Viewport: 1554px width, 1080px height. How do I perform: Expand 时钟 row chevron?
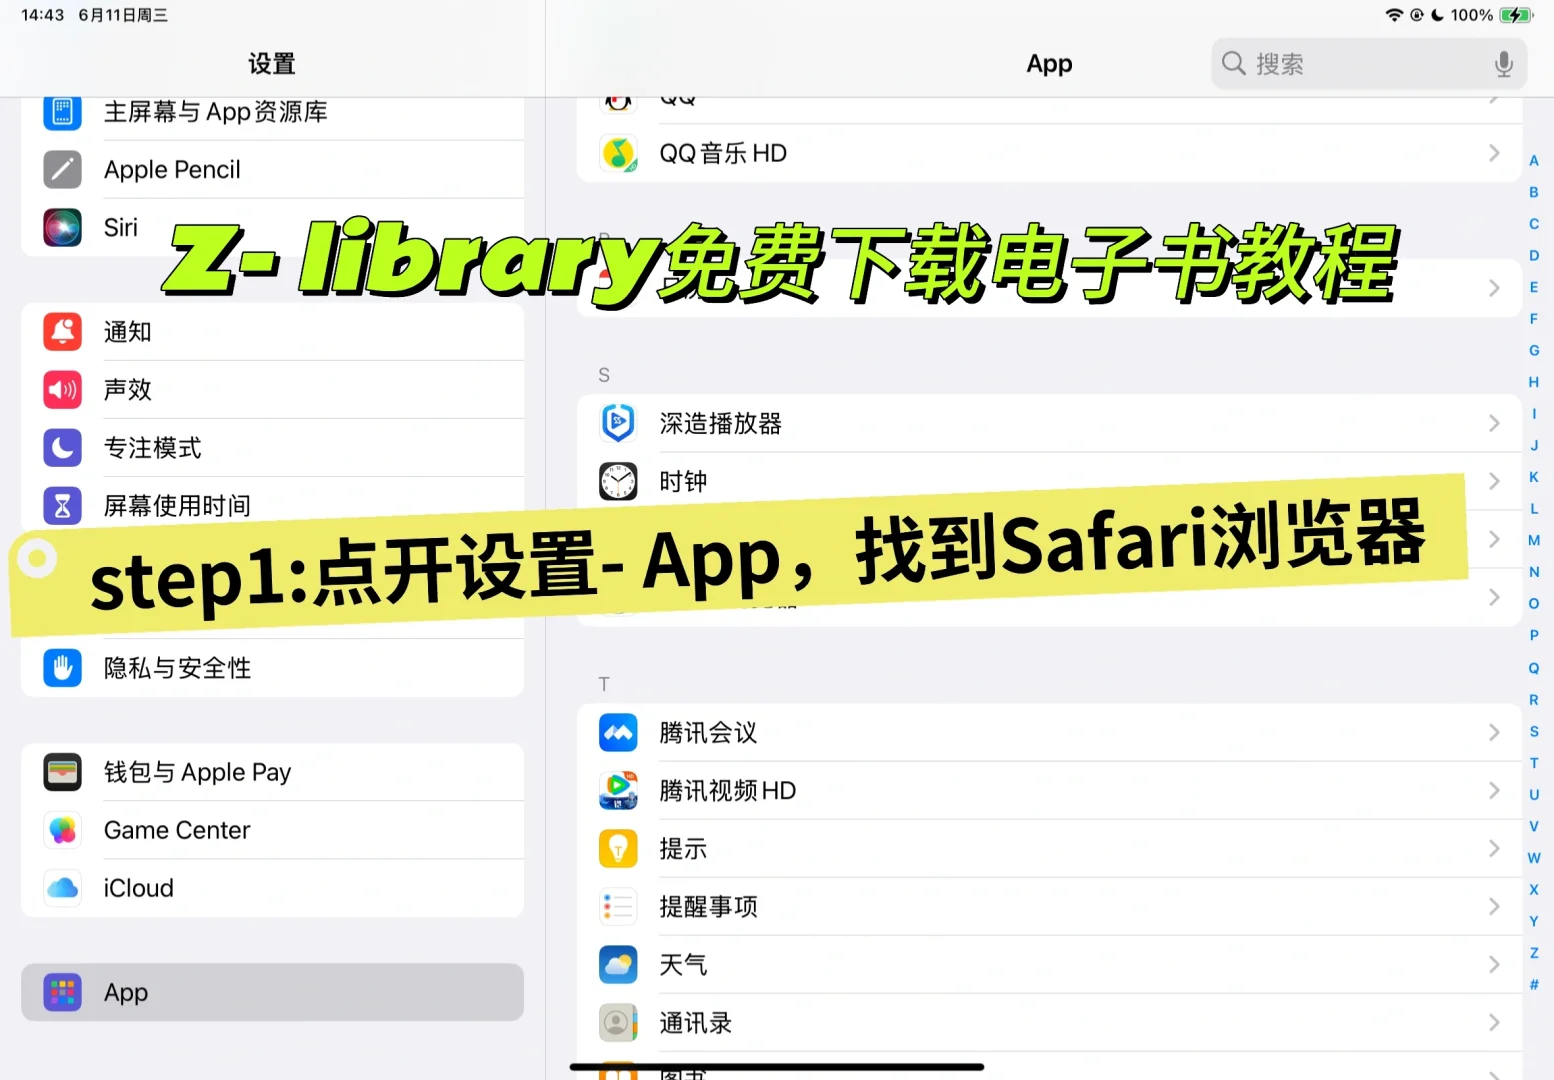click(x=1494, y=481)
